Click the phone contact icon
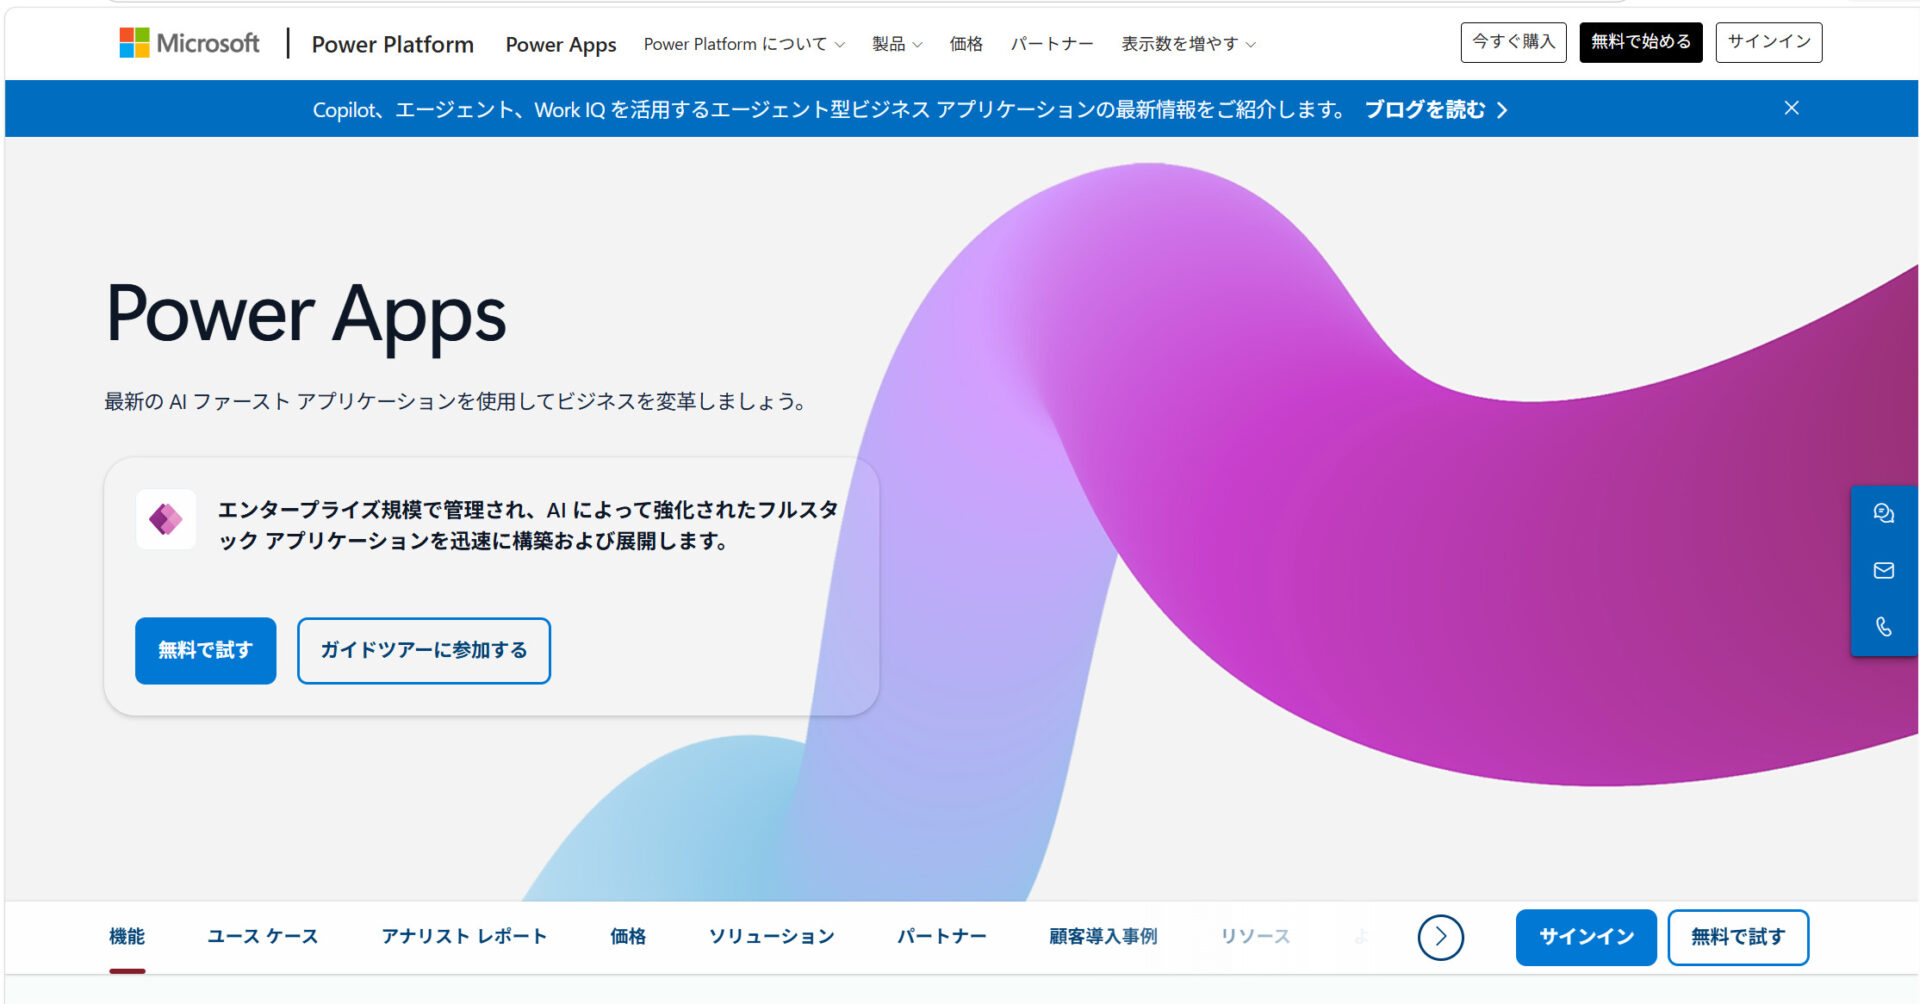Image resolution: width=1920 pixels, height=1004 pixels. click(x=1883, y=627)
